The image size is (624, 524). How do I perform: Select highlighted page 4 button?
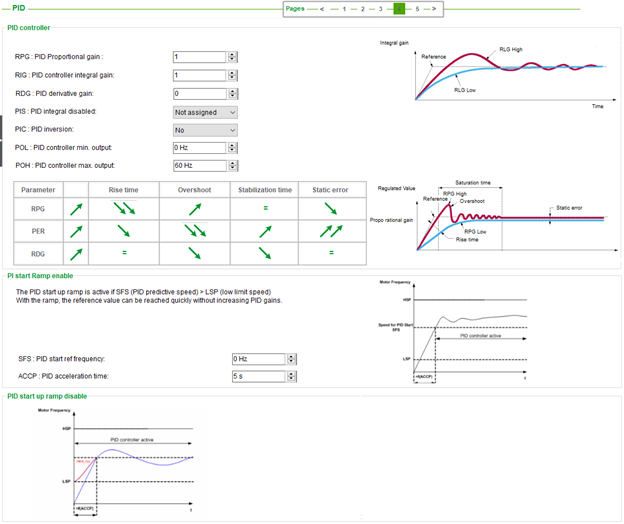pyautogui.click(x=399, y=9)
